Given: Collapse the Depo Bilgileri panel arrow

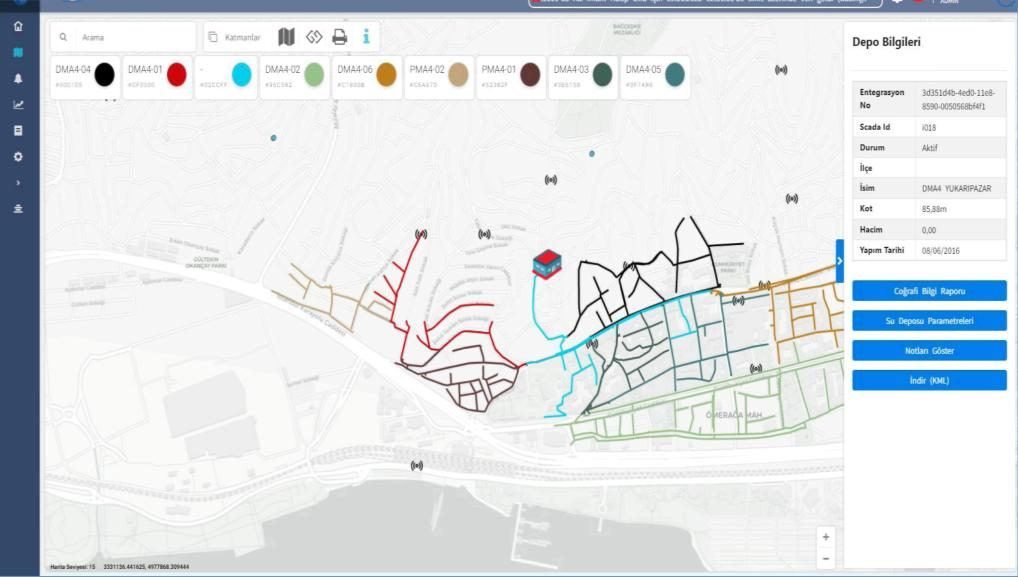Looking at the screenshot, I should 839,261.
